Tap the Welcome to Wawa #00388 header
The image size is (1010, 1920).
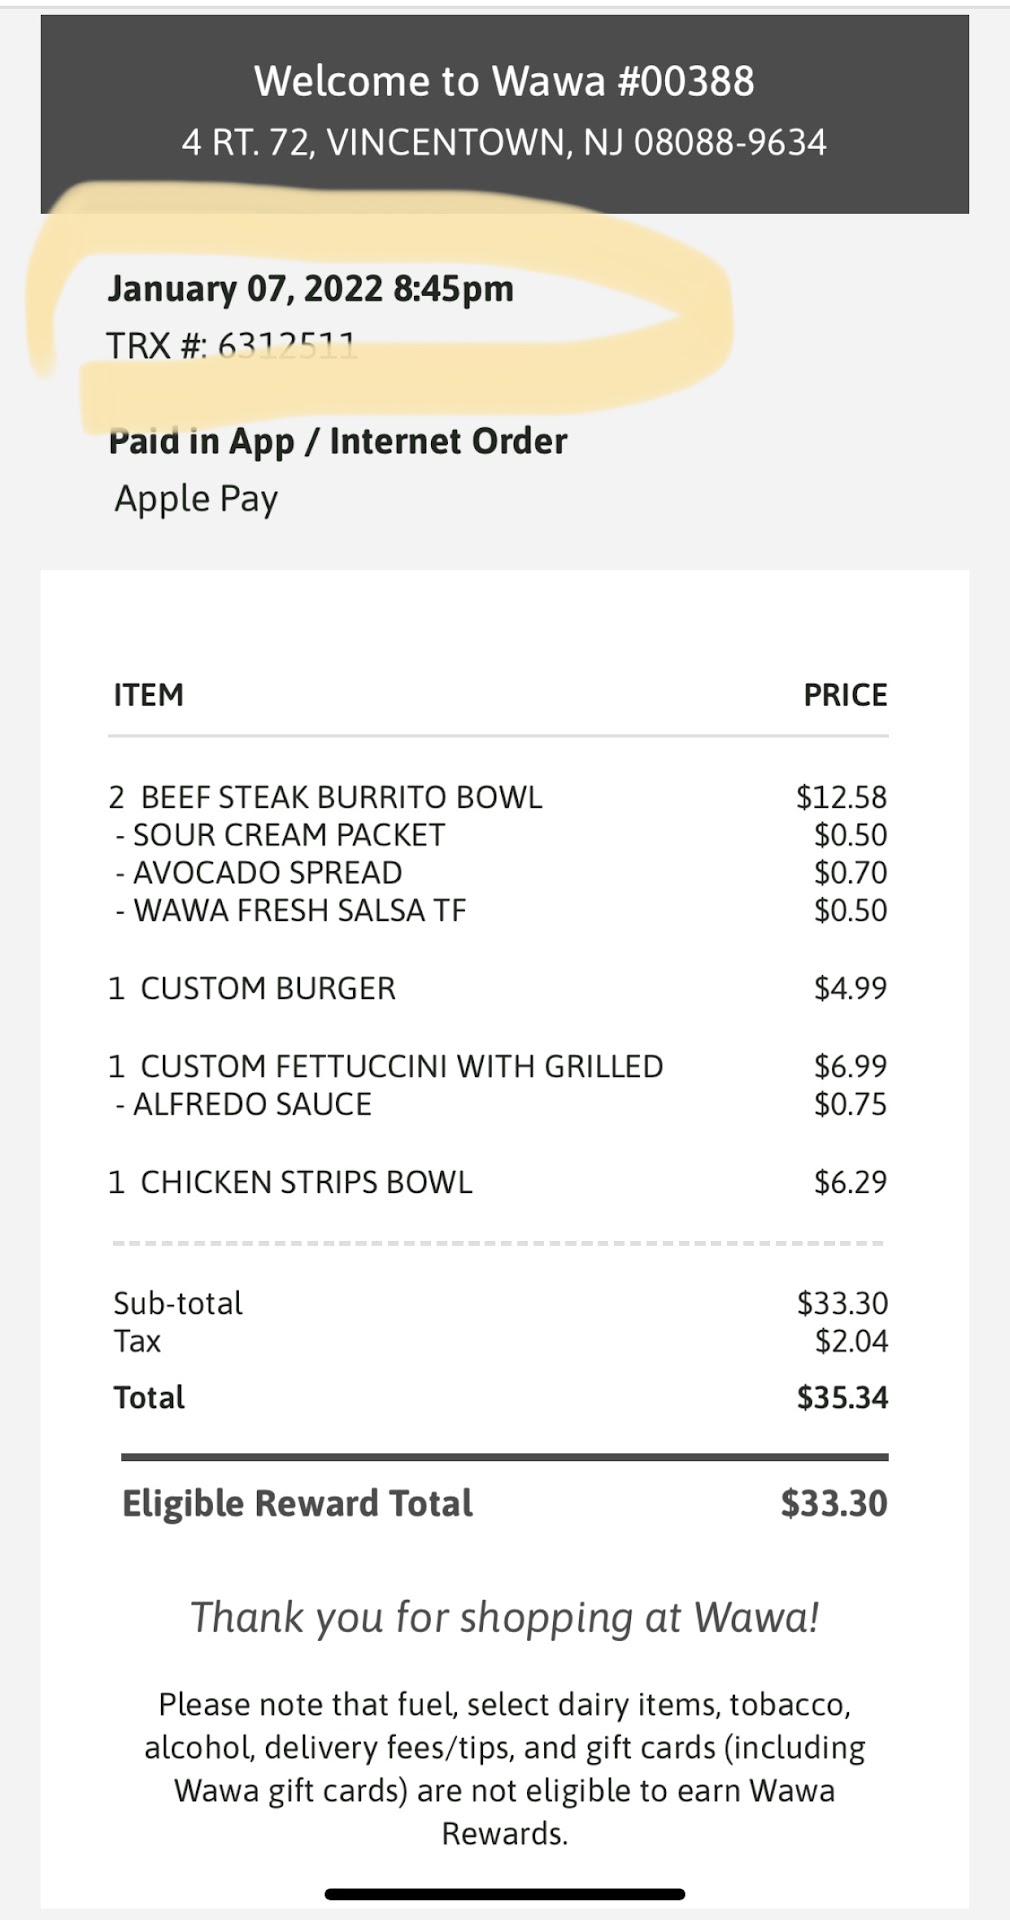tap(504, 81)
